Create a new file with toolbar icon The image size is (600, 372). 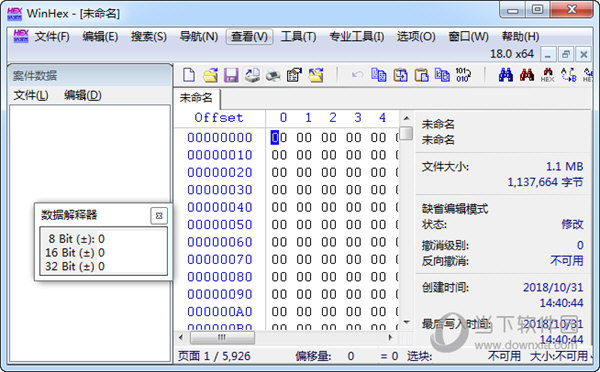point(189,75)
